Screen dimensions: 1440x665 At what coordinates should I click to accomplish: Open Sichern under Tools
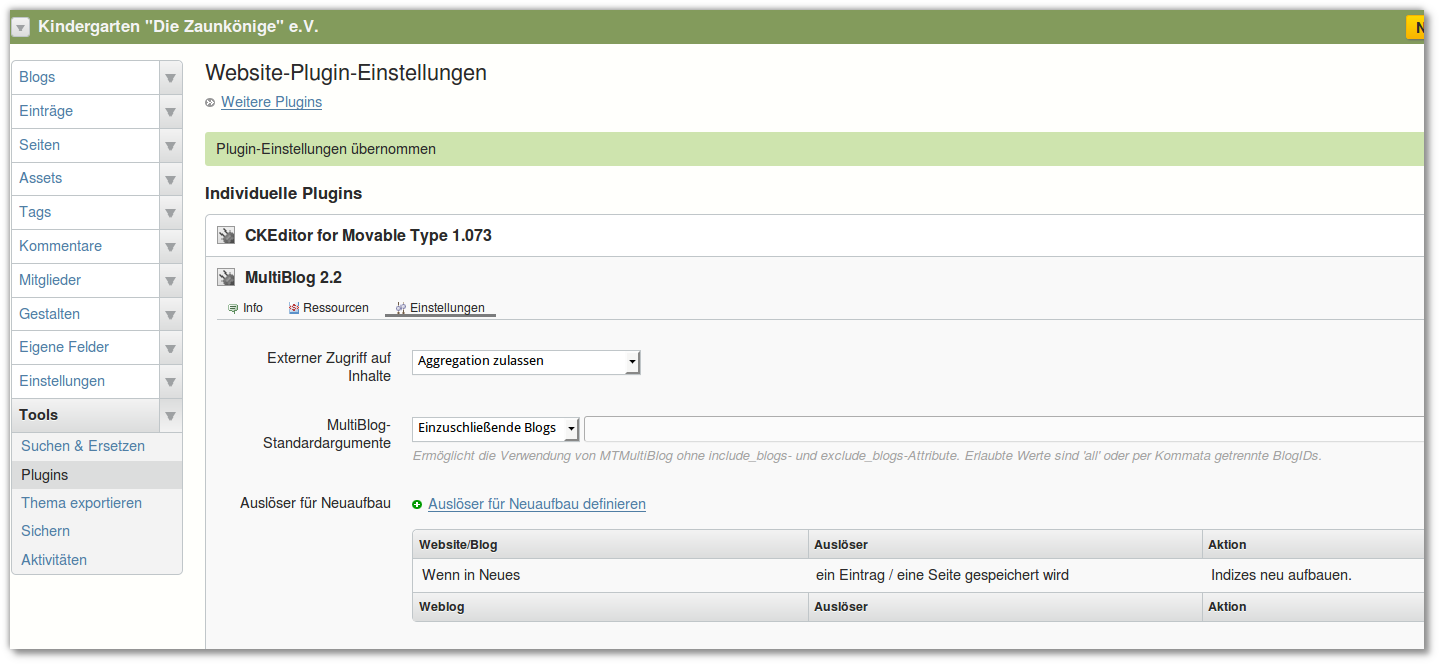[x=46, y=531]
